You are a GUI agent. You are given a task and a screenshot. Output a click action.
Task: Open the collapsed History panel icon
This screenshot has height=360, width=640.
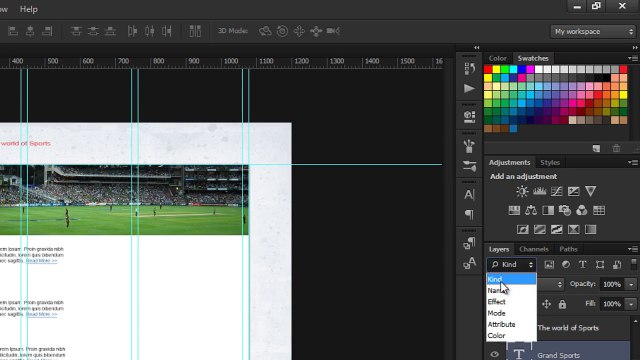pos(469,68)
